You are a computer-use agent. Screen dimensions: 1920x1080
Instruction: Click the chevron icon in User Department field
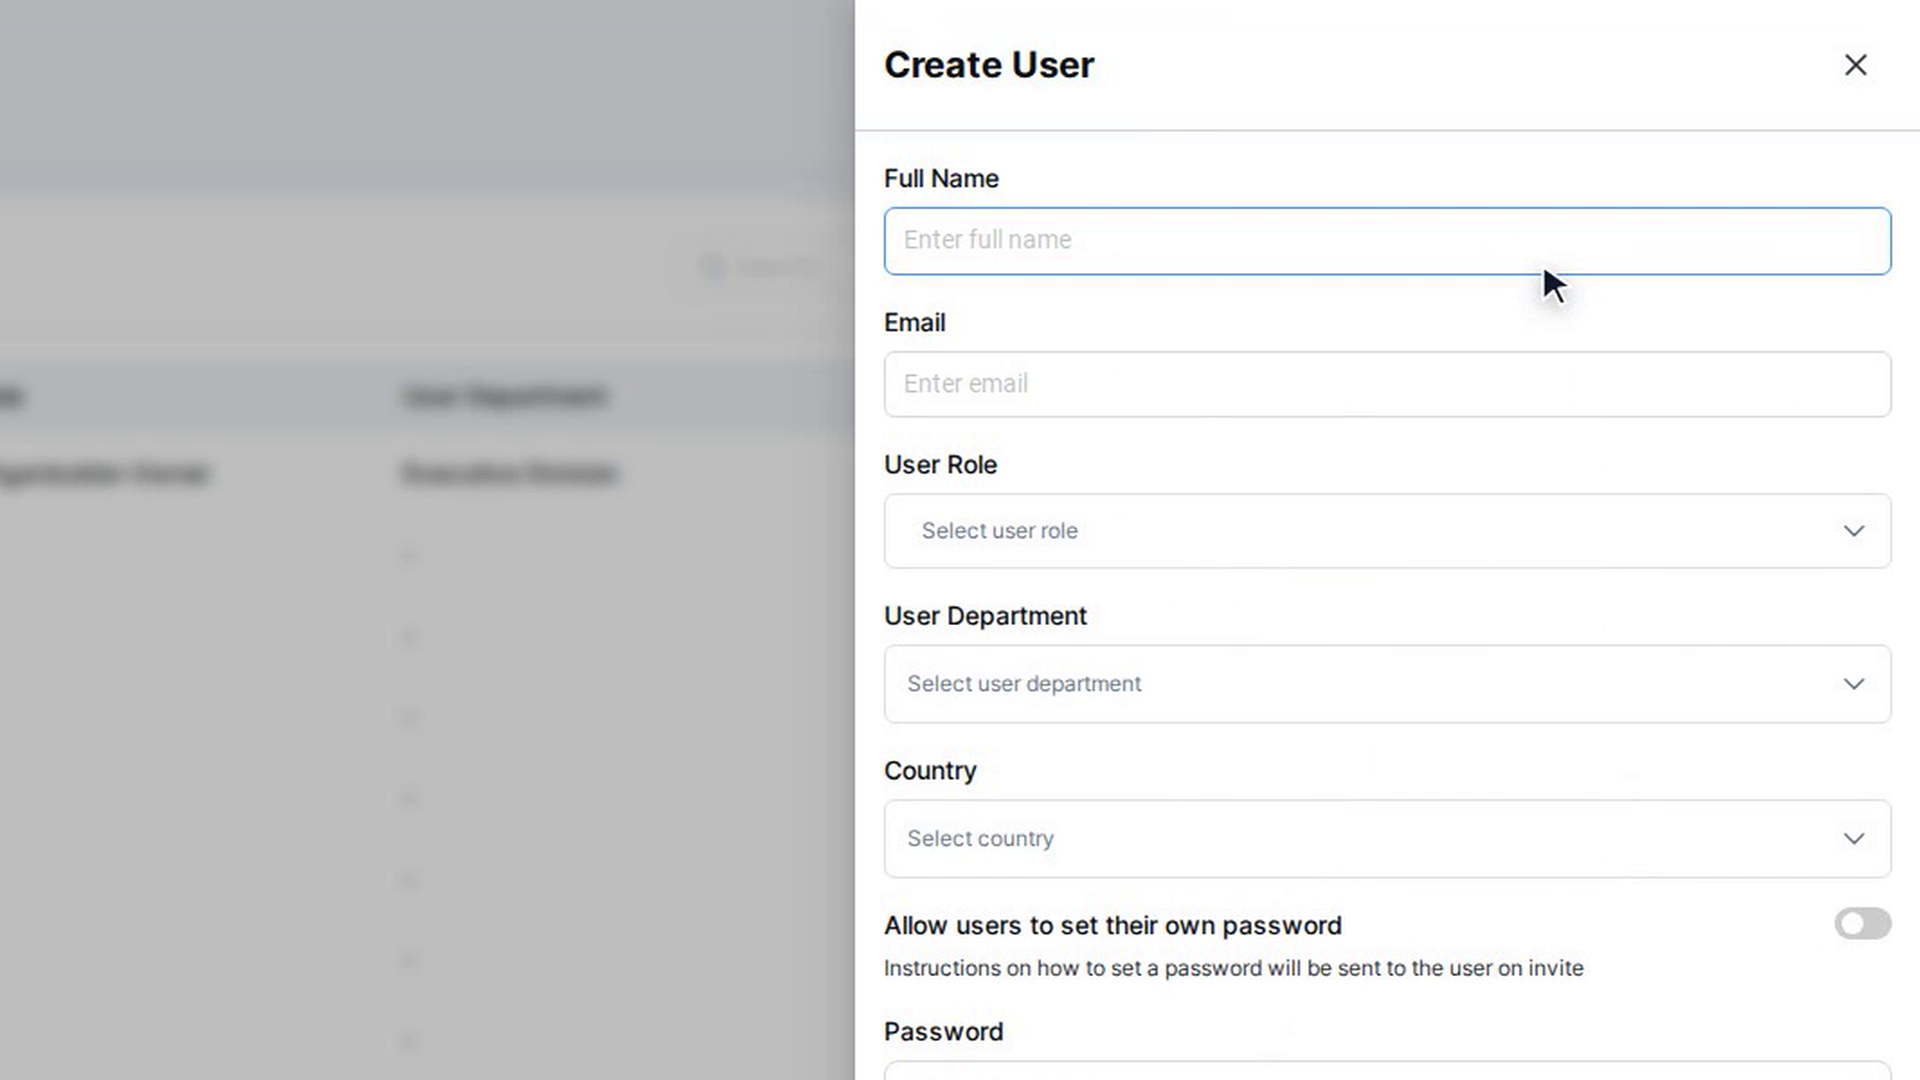(1853, 684)
